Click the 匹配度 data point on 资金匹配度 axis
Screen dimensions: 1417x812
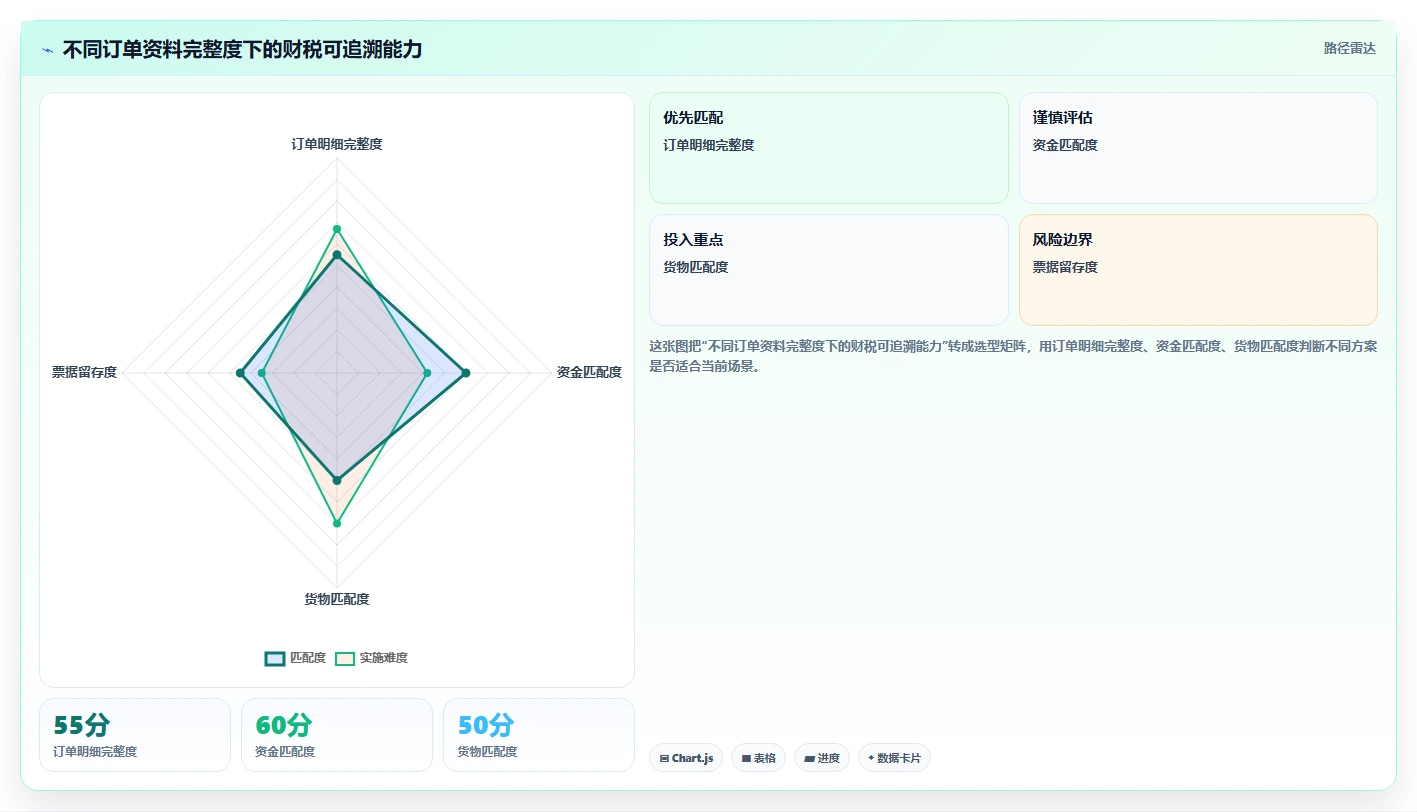pos(465,373)
